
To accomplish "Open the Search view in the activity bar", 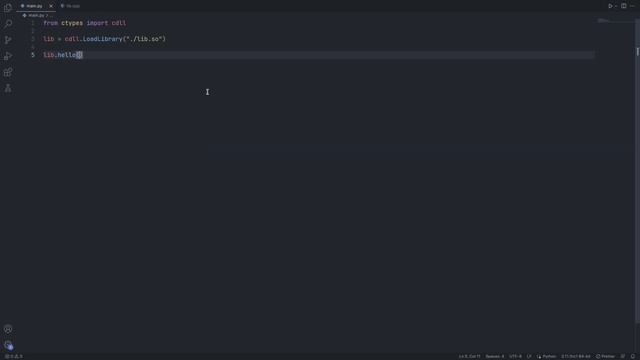I will [8, 24].
